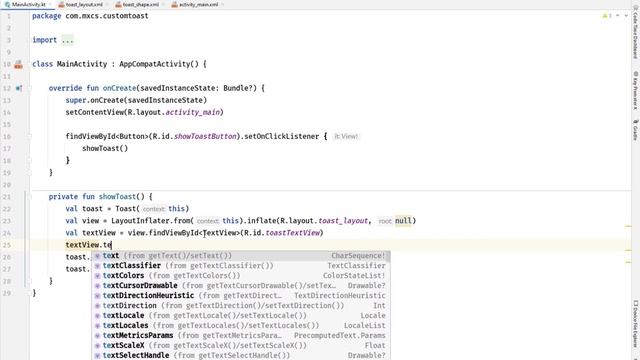Switch to the MainActivity.kt editor tab
Image resolution: width=640 pixels, height=360 pixels.
point(26,4)
